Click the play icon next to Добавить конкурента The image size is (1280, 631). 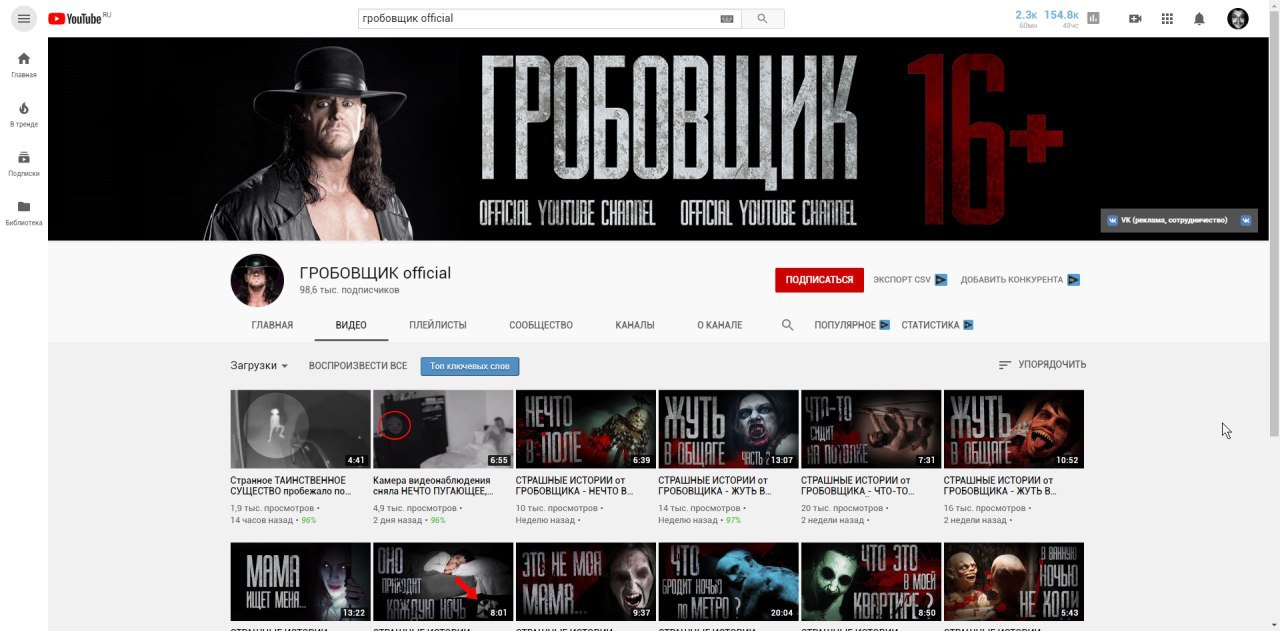pos(1074,280)
